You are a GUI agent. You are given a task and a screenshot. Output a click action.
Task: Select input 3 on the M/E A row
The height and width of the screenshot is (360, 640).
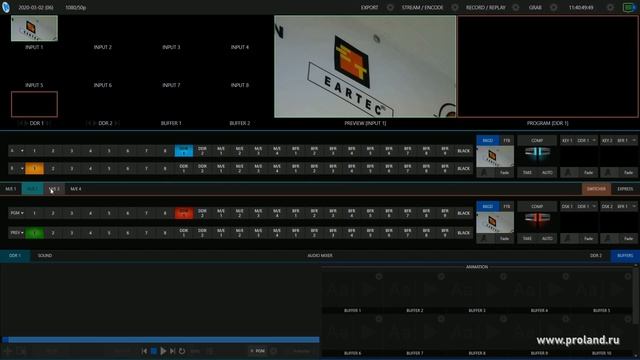[x=72, y=151]
